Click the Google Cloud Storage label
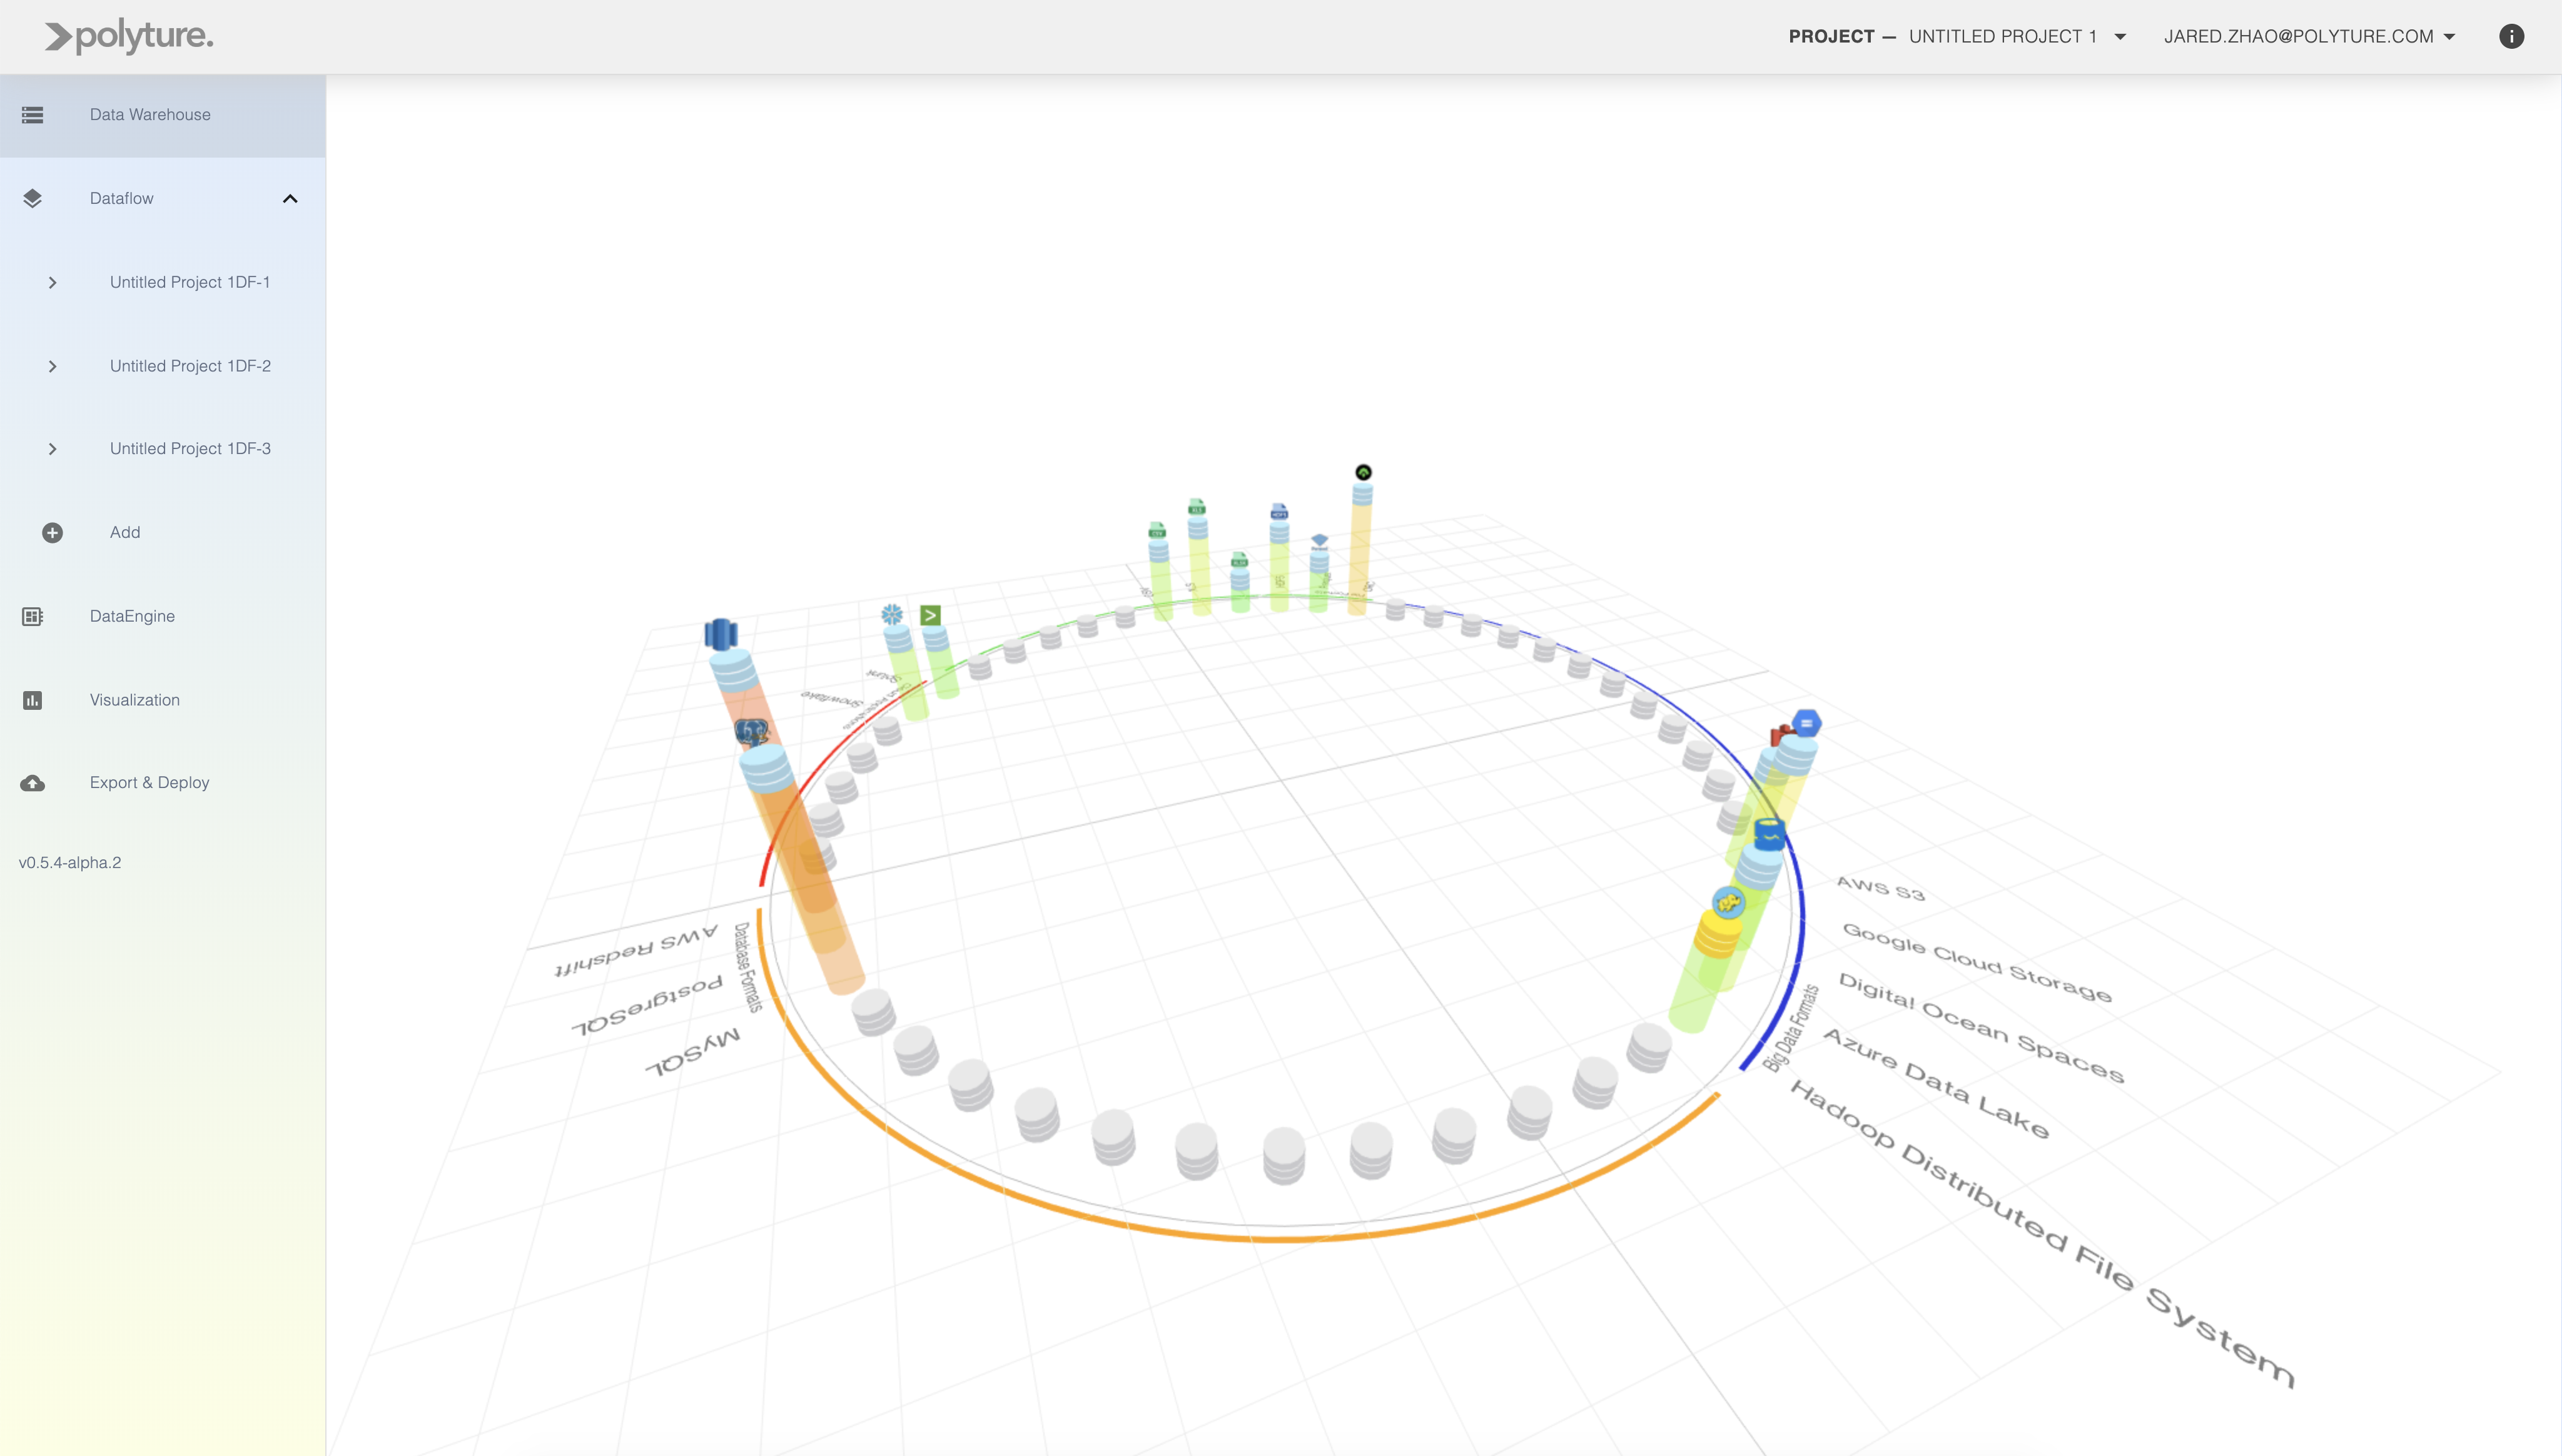Screen dimensions: 2562x1456 (1977, 963)
